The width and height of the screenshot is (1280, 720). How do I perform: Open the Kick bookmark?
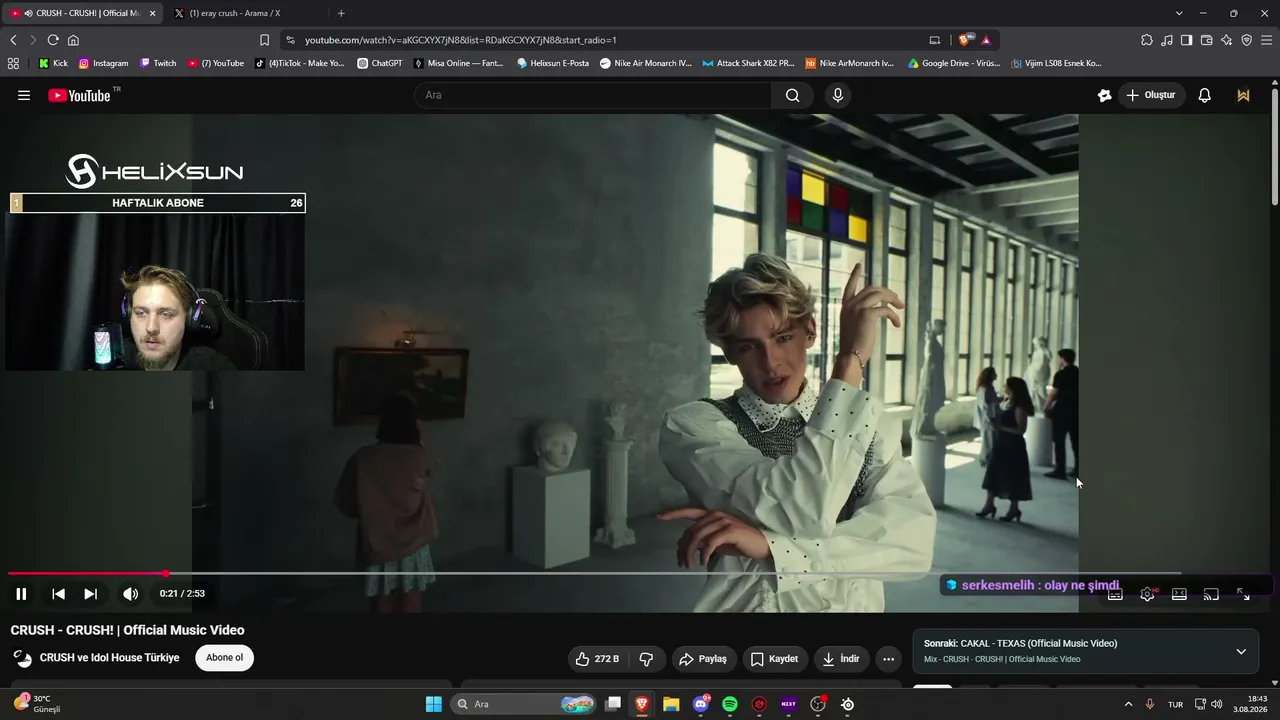53,63
